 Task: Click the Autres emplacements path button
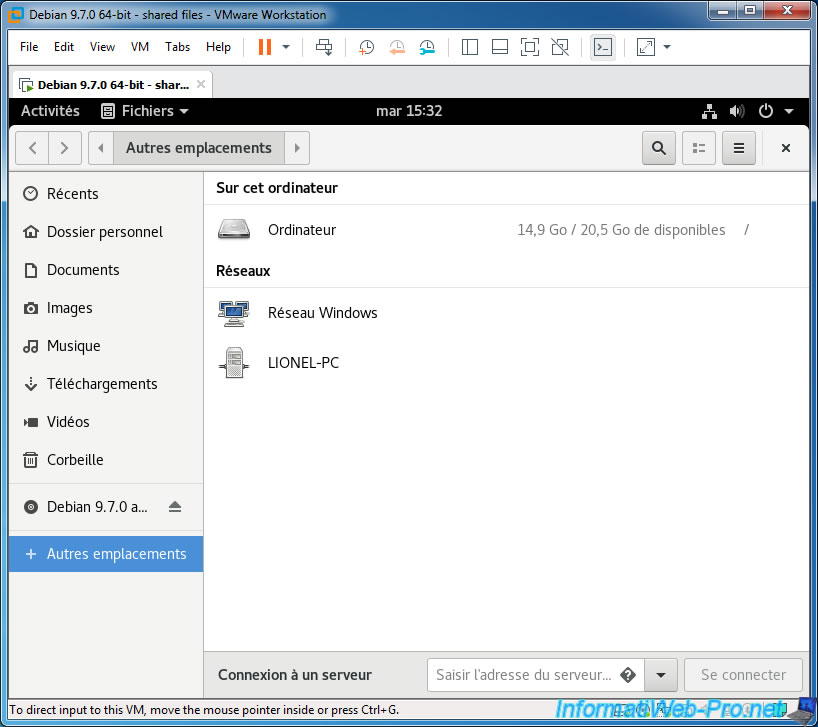click(x=199, y=148)
